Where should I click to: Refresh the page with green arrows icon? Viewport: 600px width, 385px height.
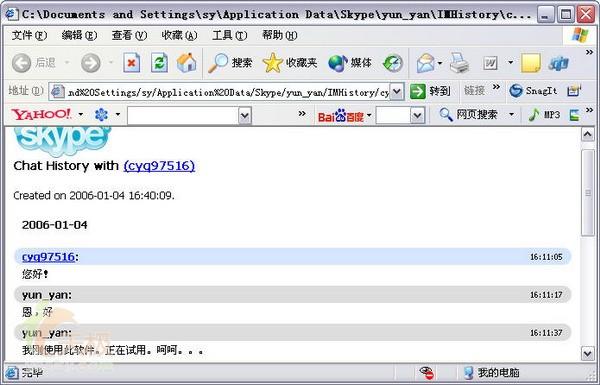[x=159, y=63]
